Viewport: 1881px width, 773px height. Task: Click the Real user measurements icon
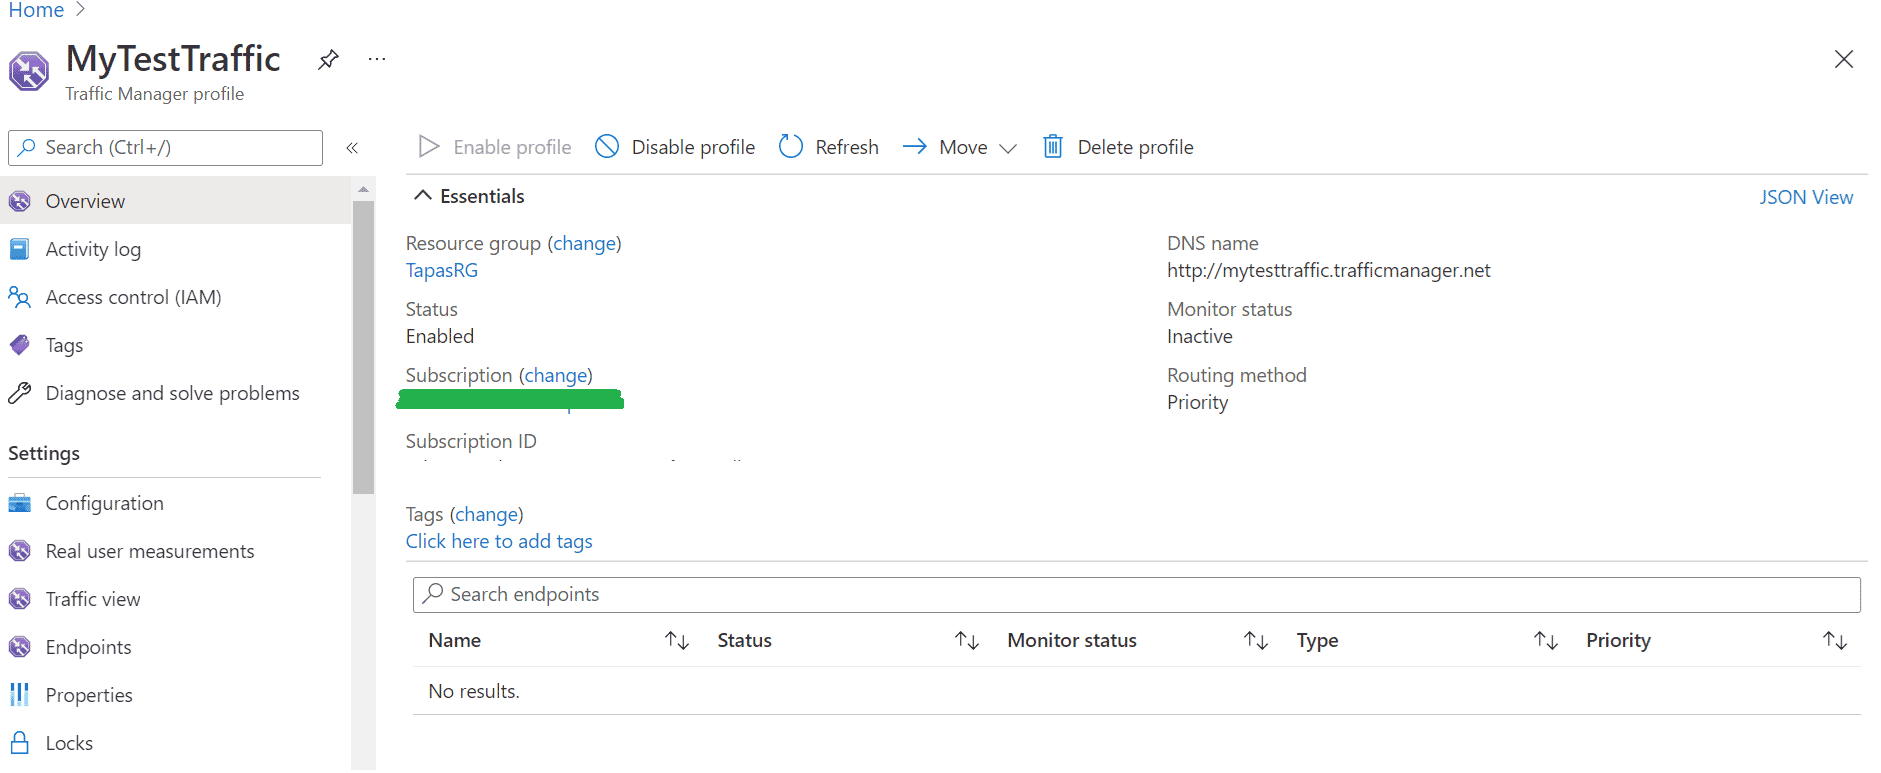[x=20, y=551]
